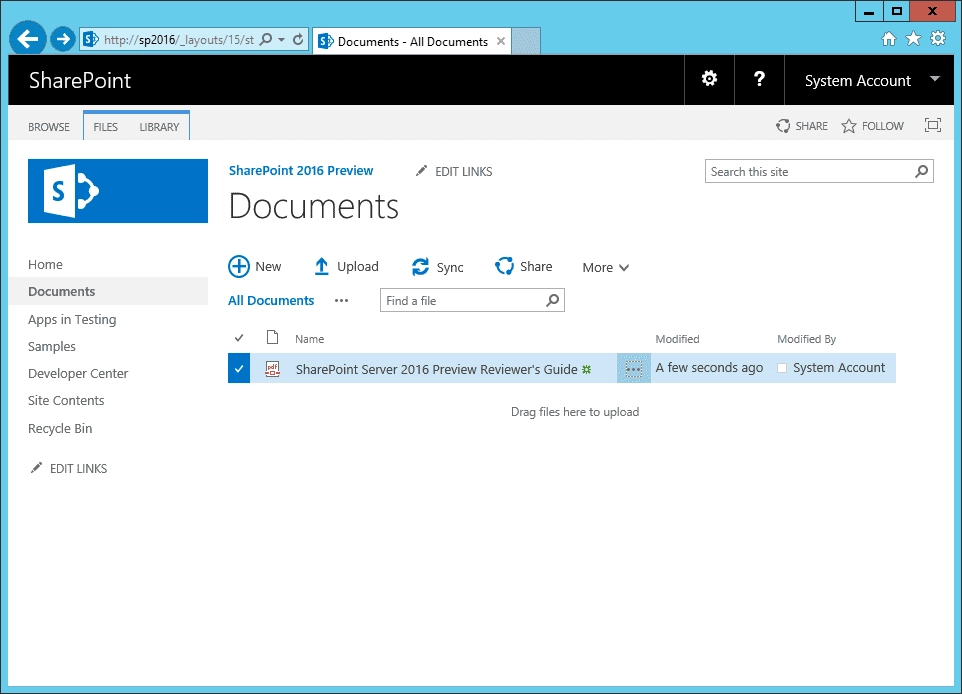The height and width of the screenshot is (694, 962).
Task: Click the presence checkbox beside System Account
Action: click(782, 368)
